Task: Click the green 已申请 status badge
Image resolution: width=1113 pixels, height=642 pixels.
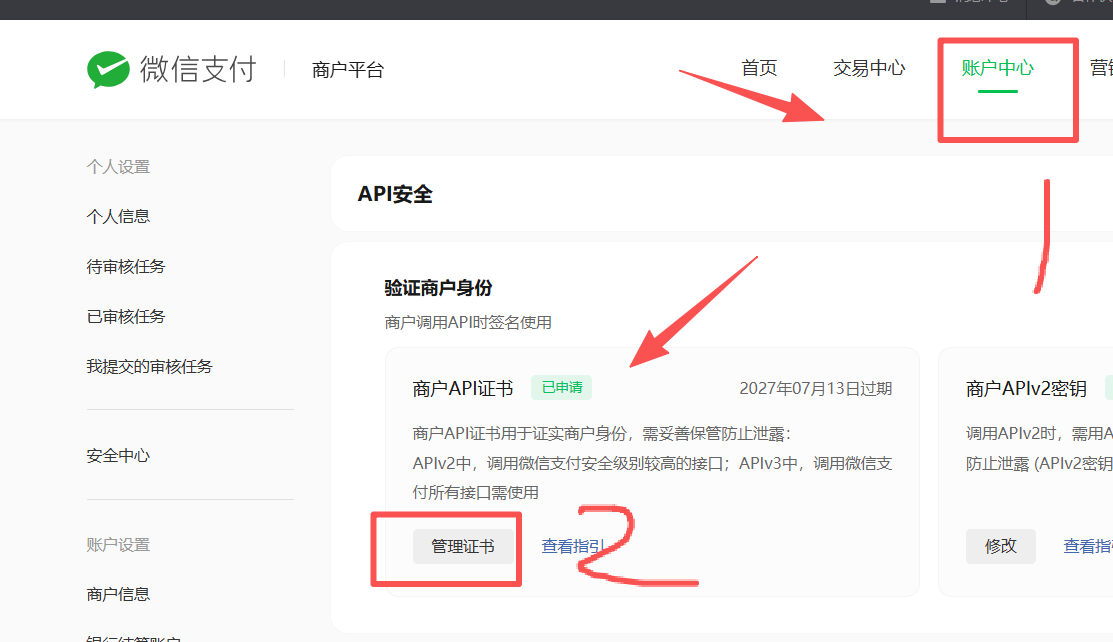Action: pos(562,388)
